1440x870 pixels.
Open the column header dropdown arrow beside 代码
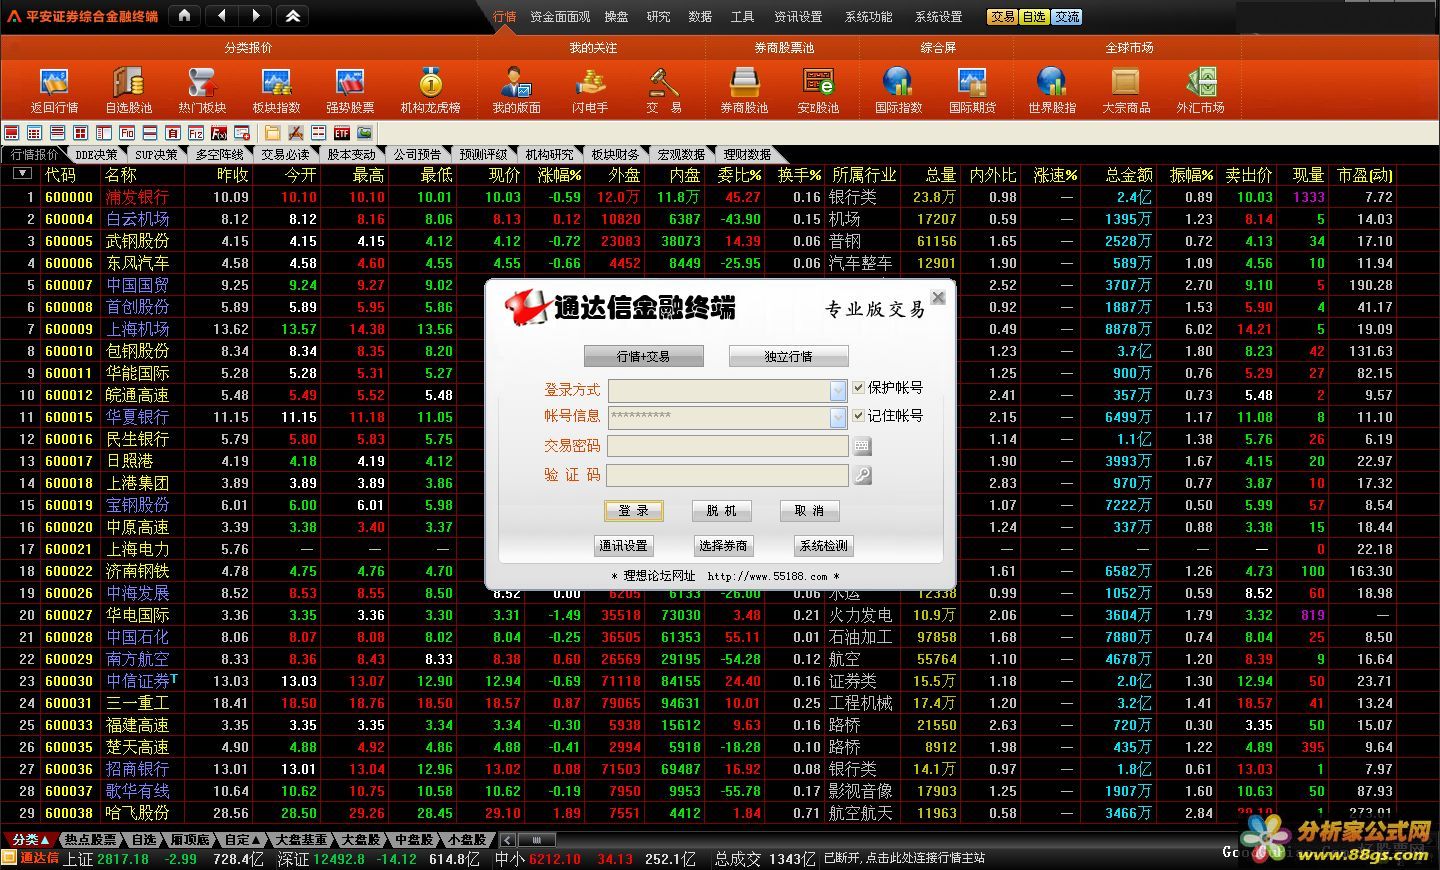[22, 174]
